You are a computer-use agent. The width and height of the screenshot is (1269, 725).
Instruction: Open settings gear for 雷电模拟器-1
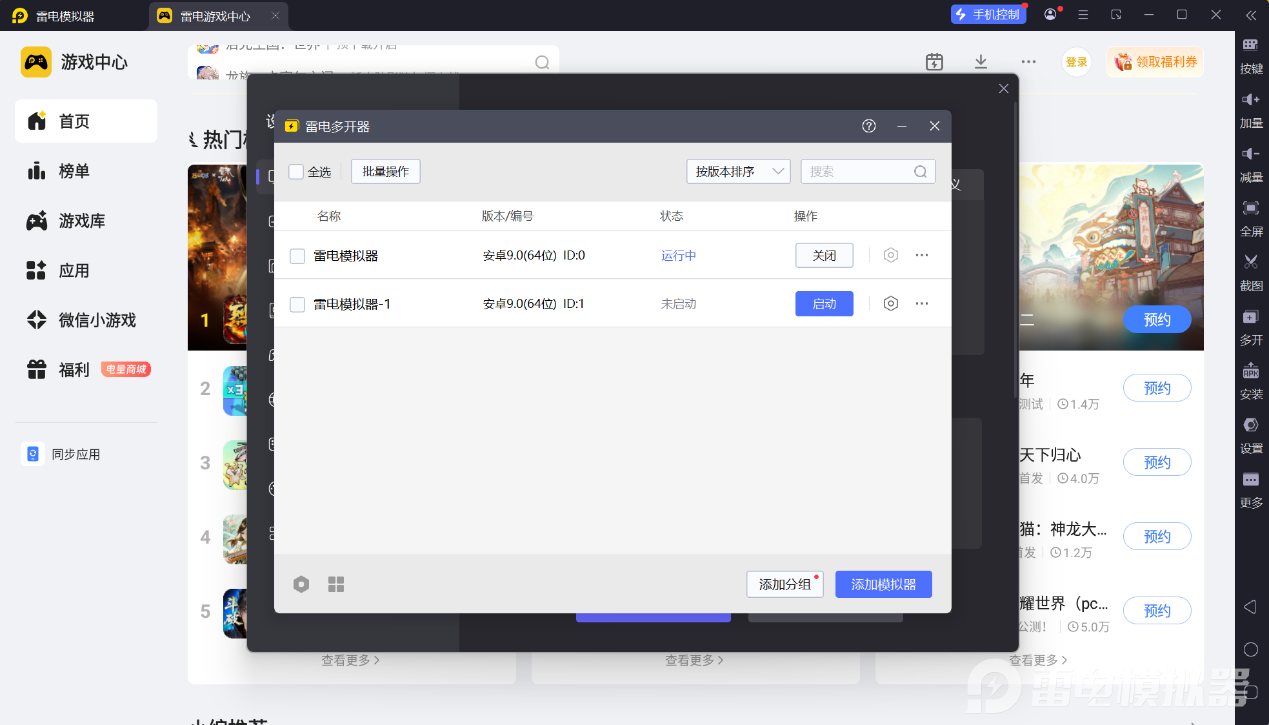coord(891,303)
